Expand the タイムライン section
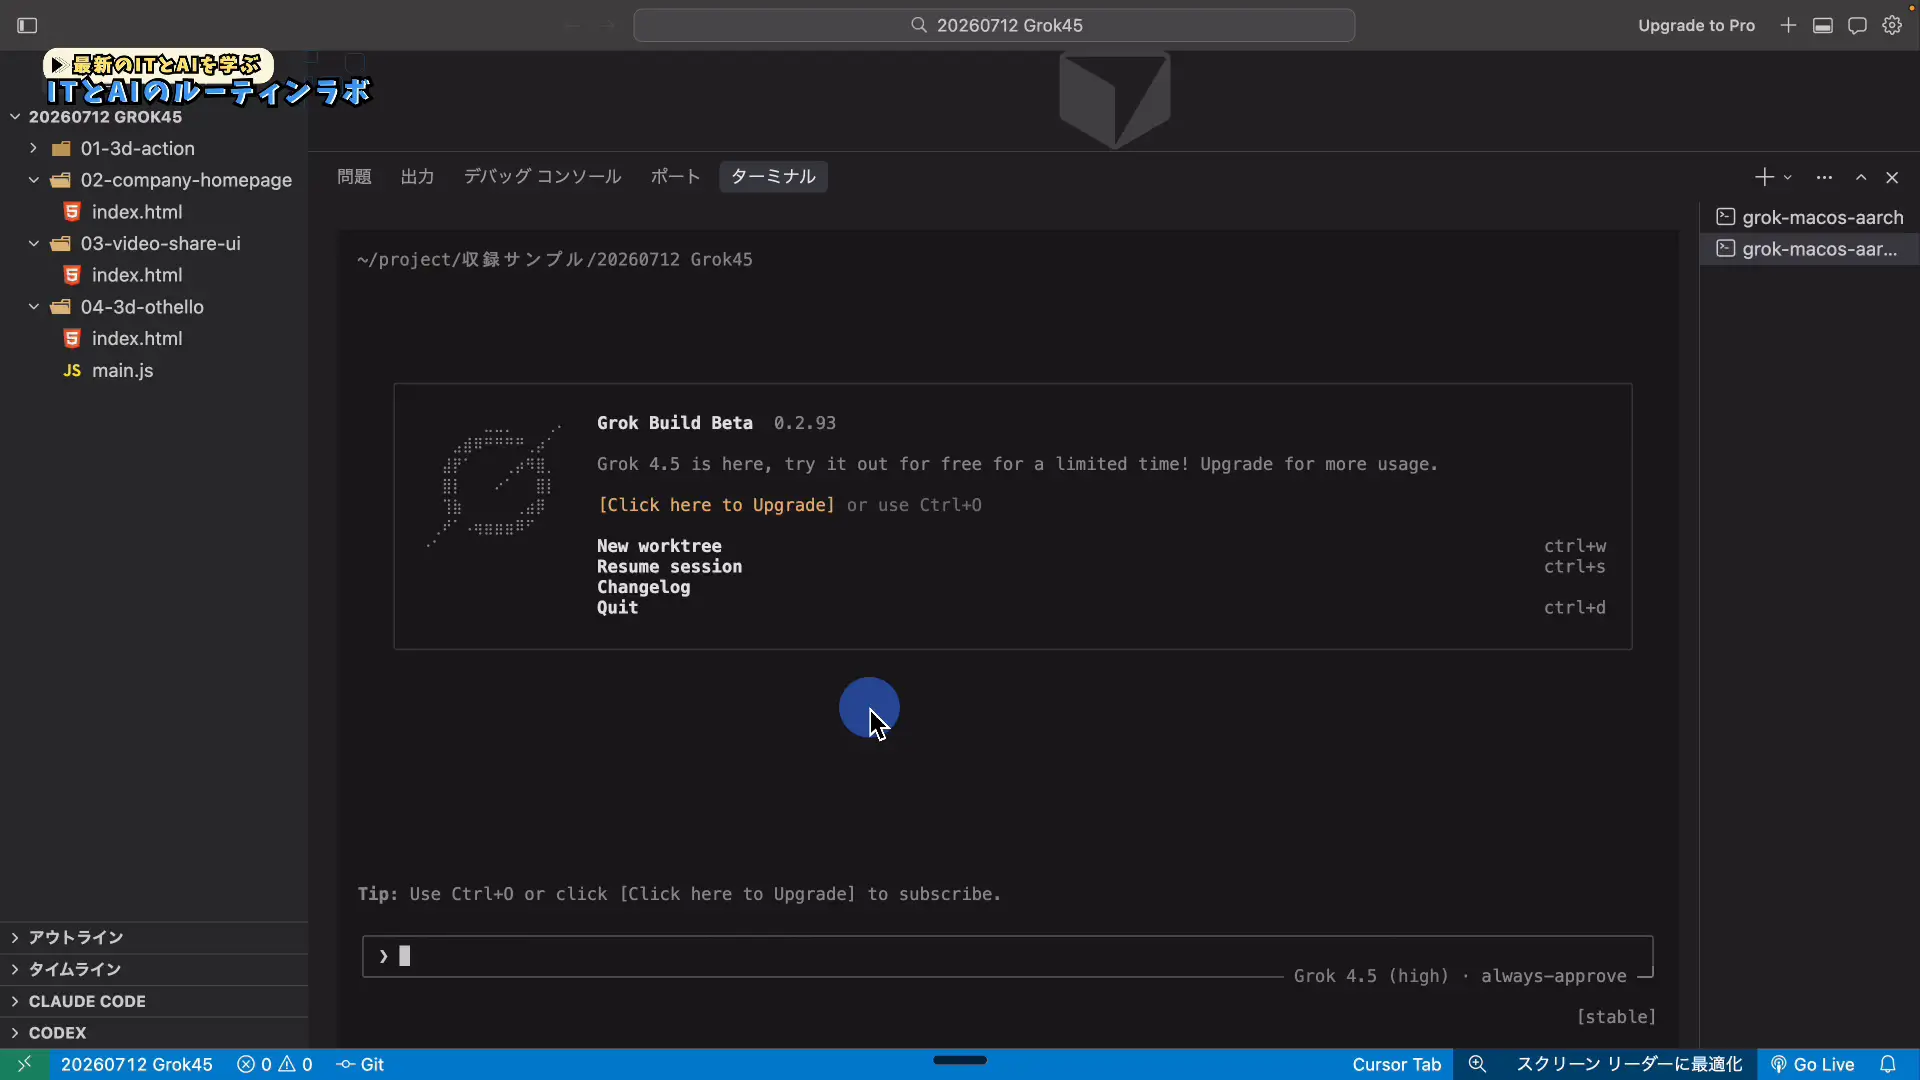The width and height of the screenshot is (1920, 1080). coord(154,969)
